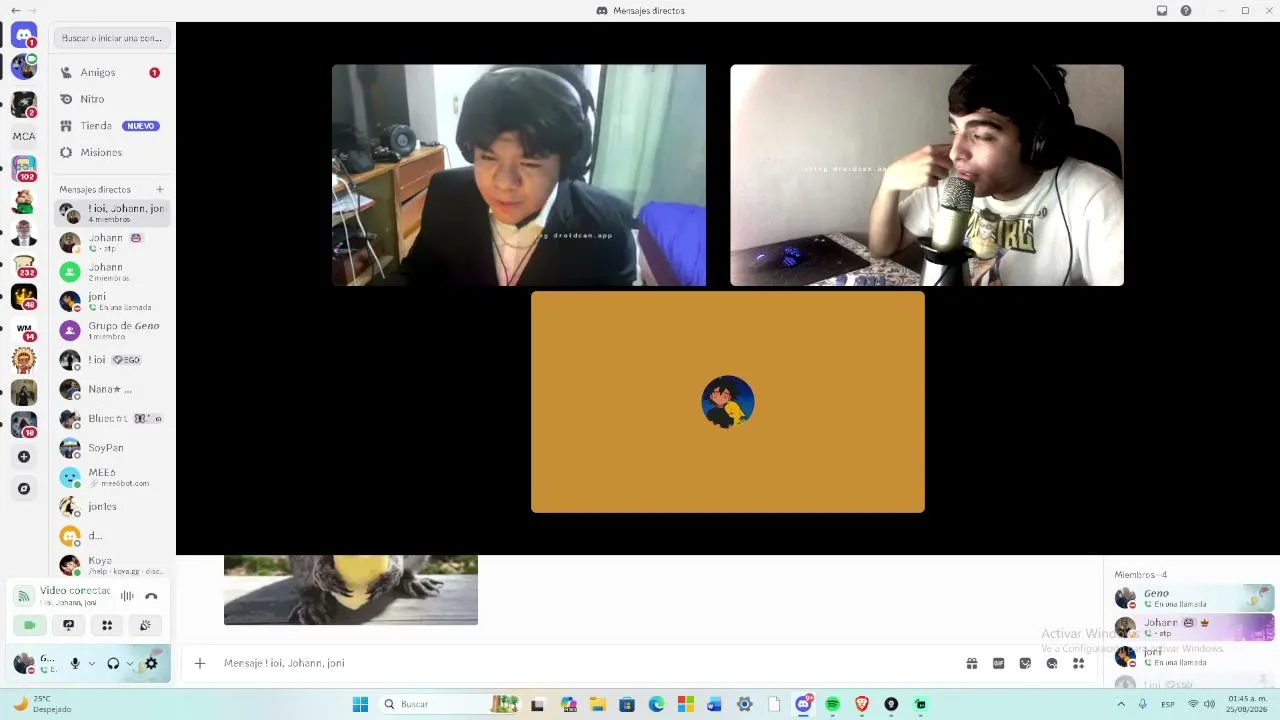Share your screen
Image resolution: width=1280 pixels, height=720 pixels.
pos(68,625)
